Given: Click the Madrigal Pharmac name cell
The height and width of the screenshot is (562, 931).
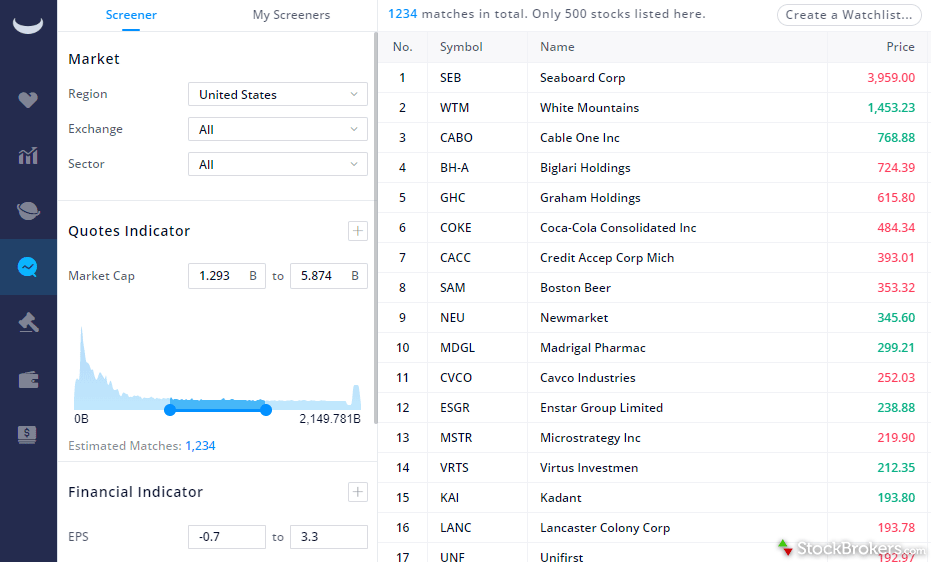Looking at the screenshot, I should tap(593, 348).
